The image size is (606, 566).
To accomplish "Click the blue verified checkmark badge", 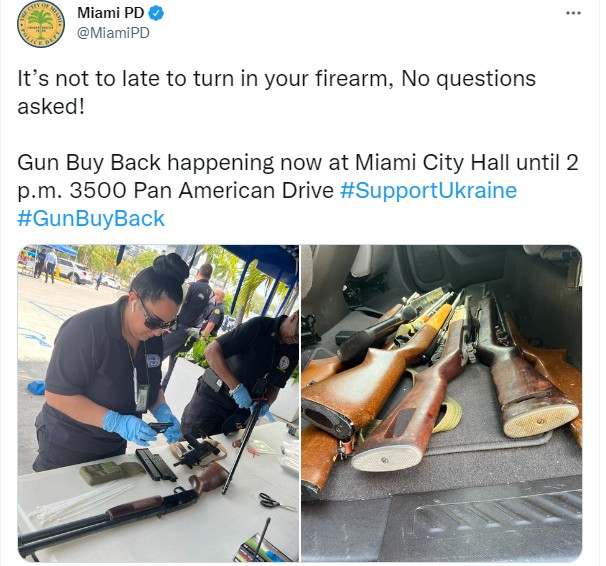I will point(156,14).
